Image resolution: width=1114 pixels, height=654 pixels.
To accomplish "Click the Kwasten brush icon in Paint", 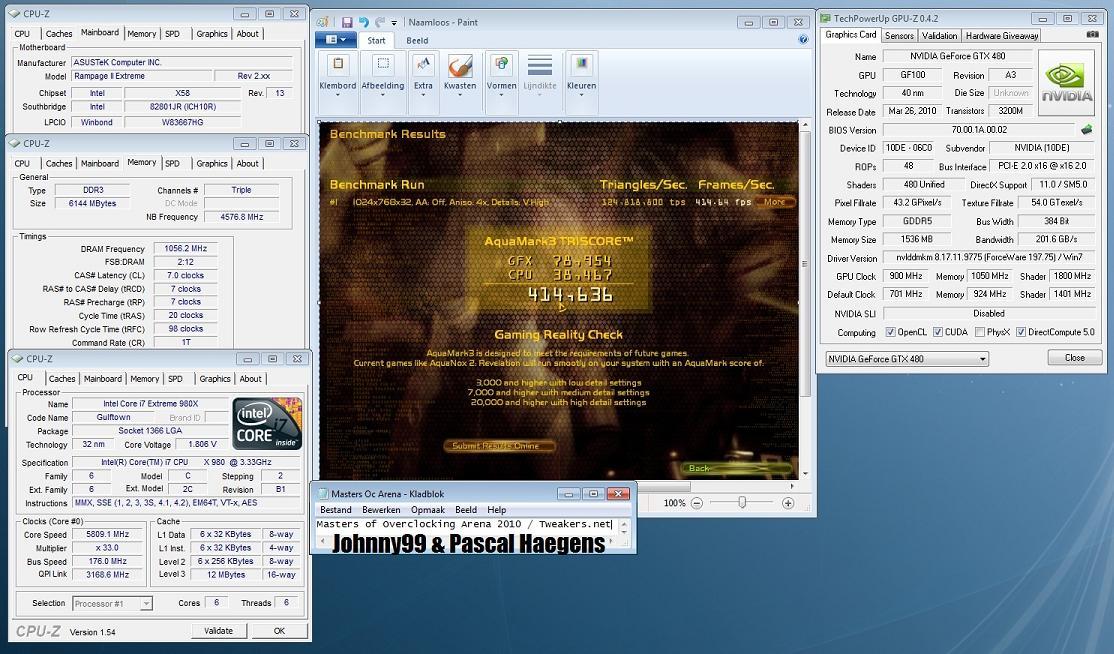I will pyautogui.click(x=460, y=66).
